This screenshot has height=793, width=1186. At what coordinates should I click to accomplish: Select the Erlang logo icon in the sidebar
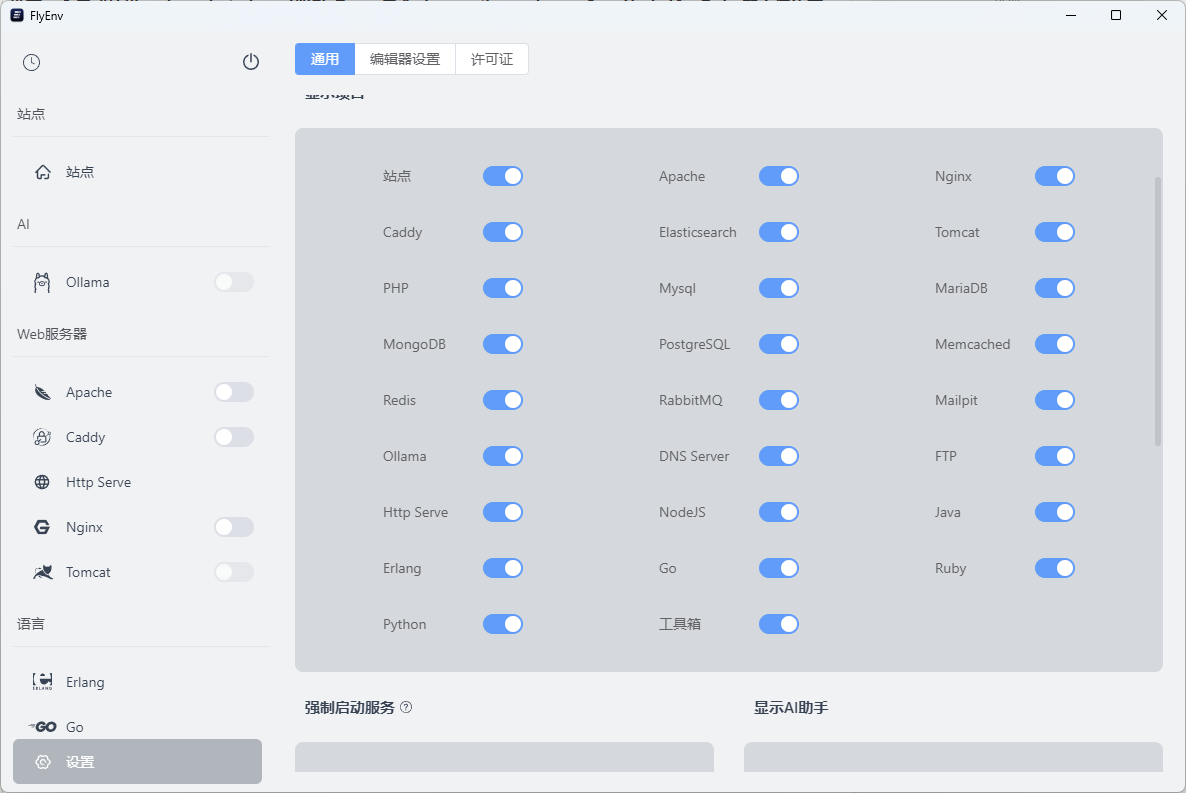[x=42, y=682]
